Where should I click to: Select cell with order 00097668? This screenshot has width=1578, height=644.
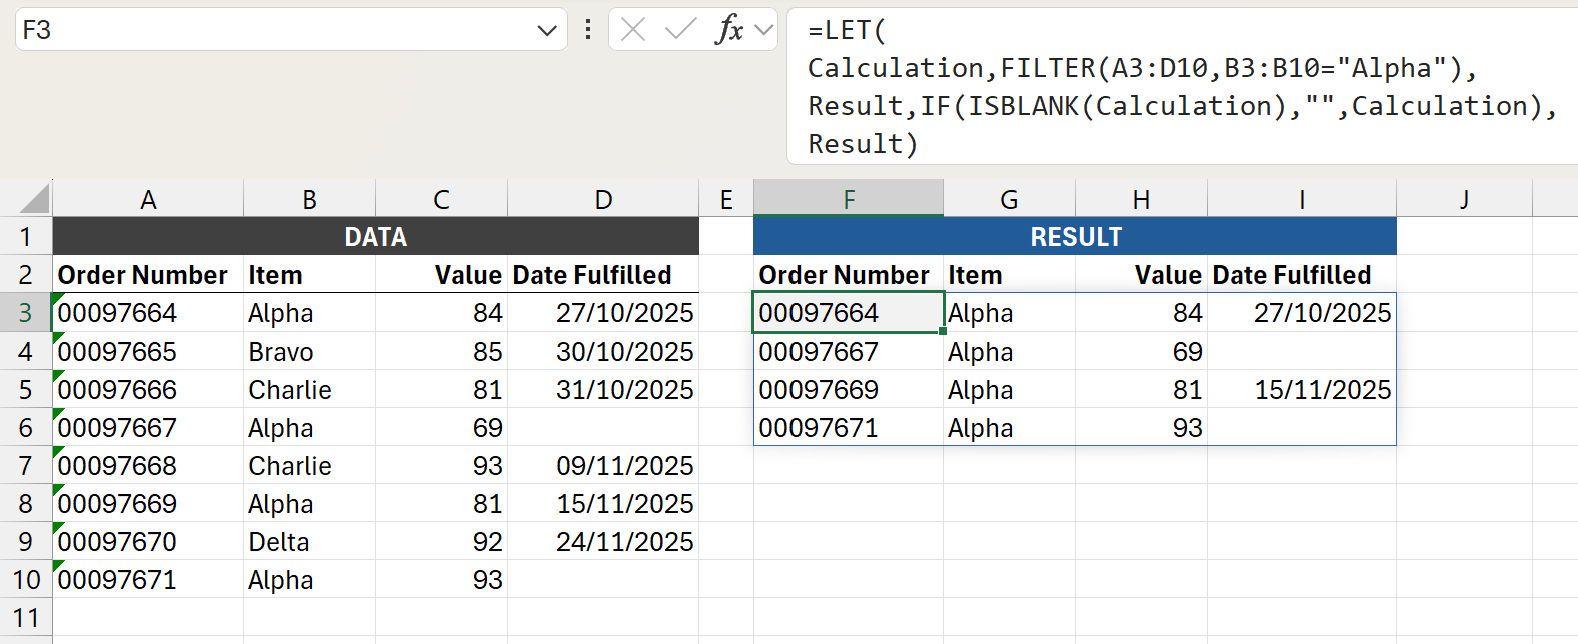coord(148,465)
